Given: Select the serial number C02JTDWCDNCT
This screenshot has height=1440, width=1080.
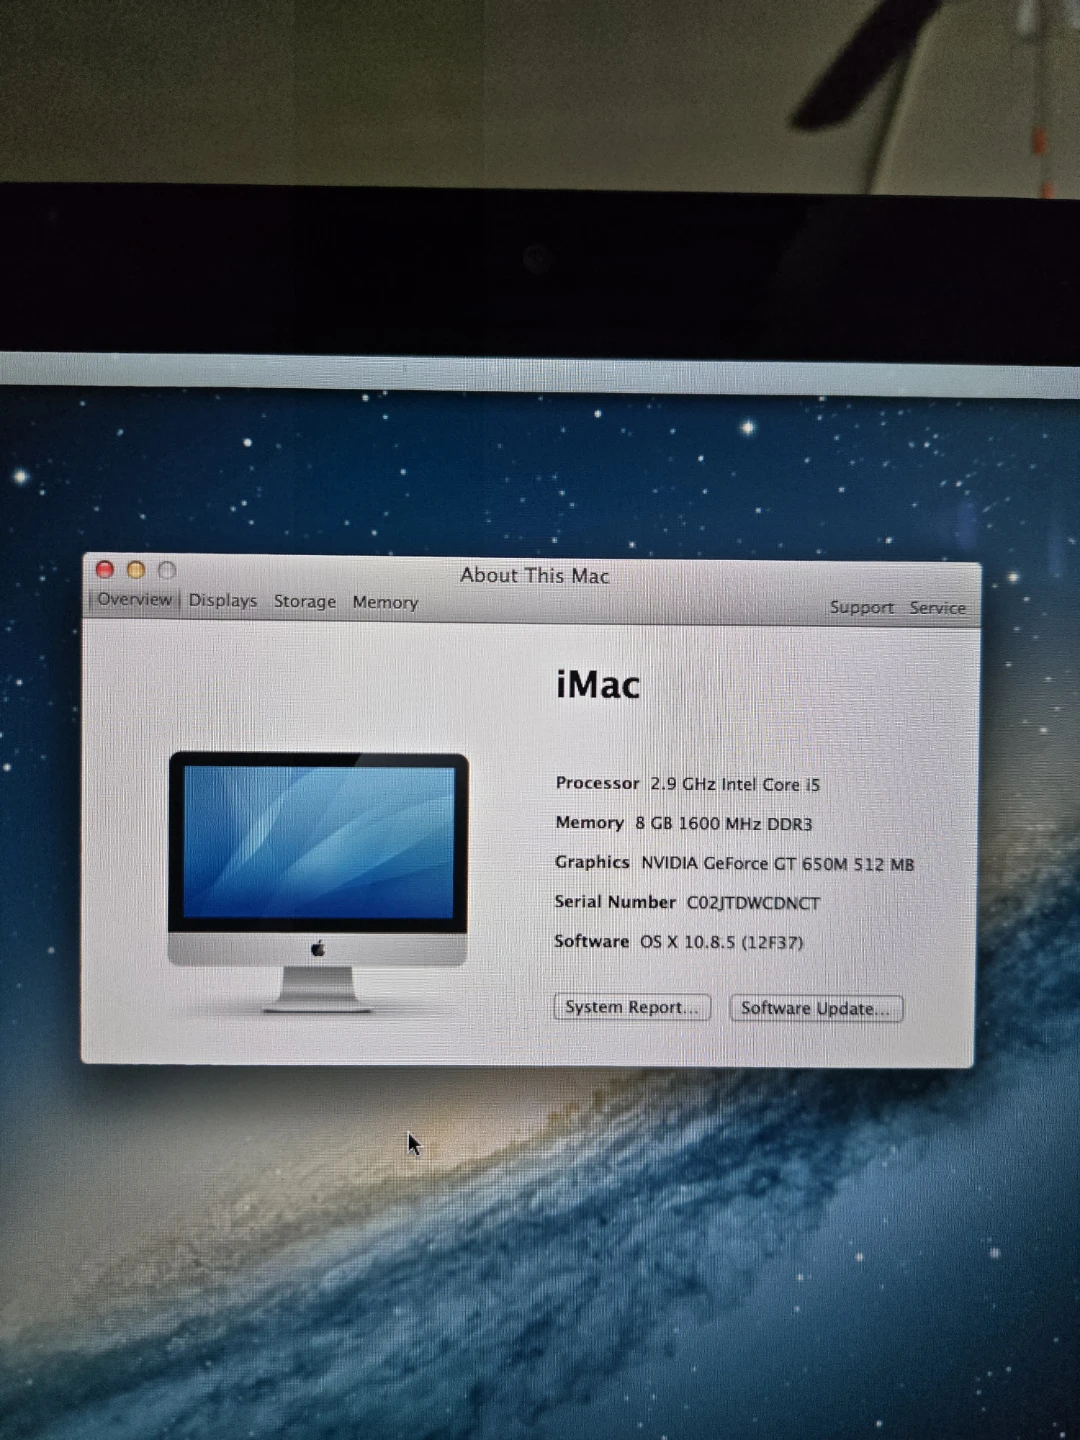Looking at the screenshot, I should click(x=753, y=903).
